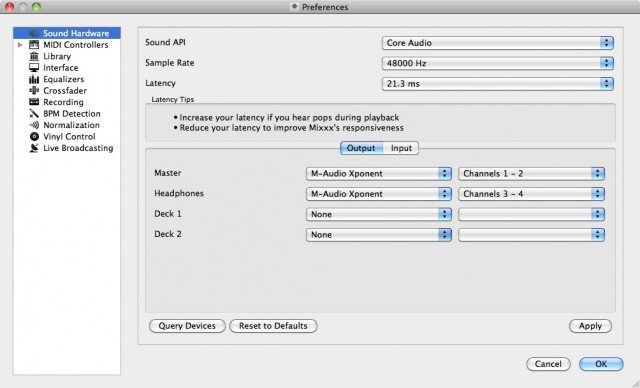Click the Recording cassette icon

[x=34, y=102]
